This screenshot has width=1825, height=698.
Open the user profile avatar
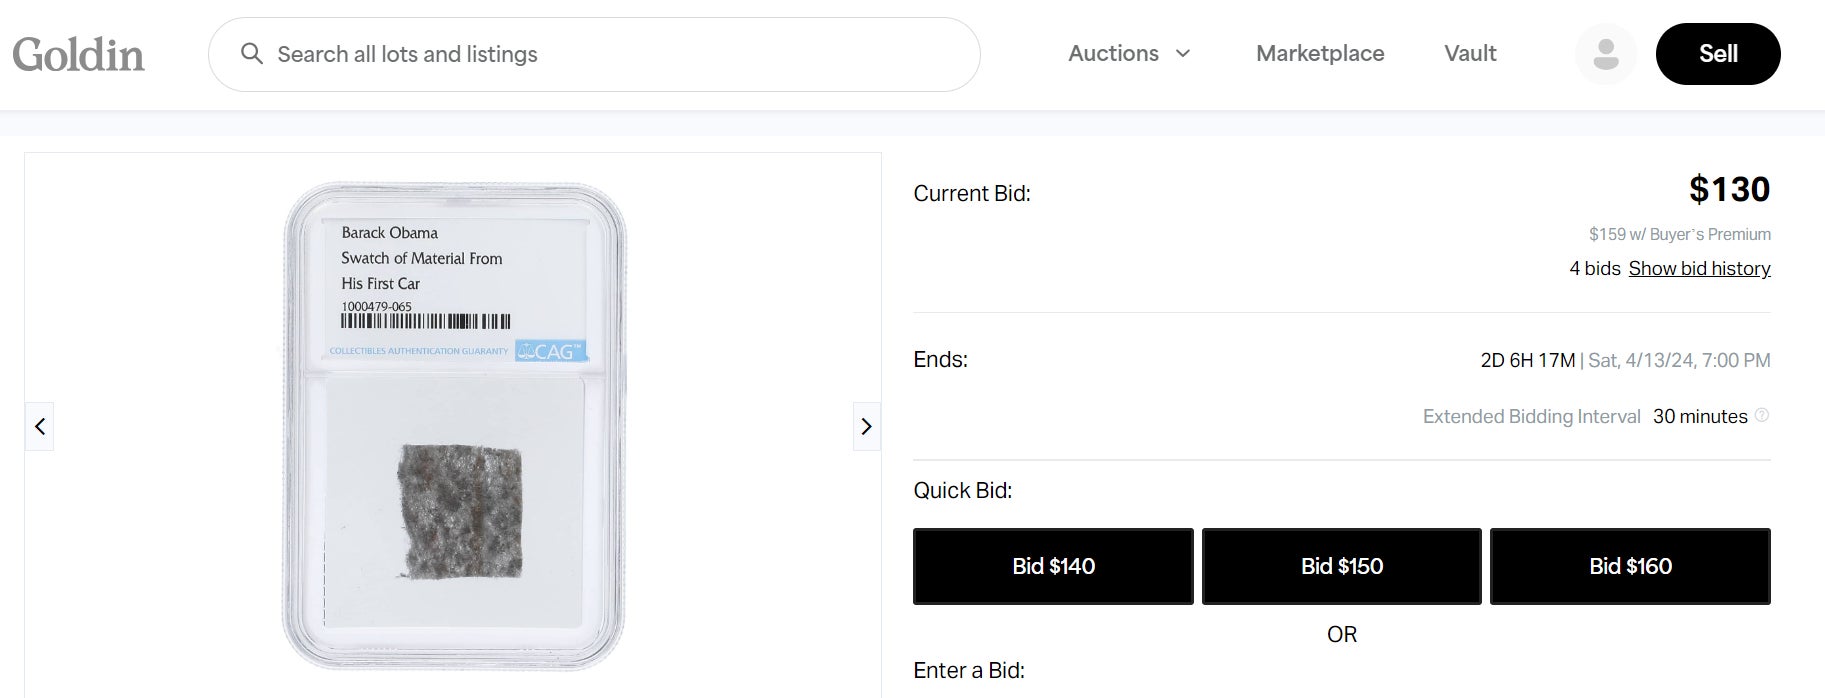coord(1605,54)
